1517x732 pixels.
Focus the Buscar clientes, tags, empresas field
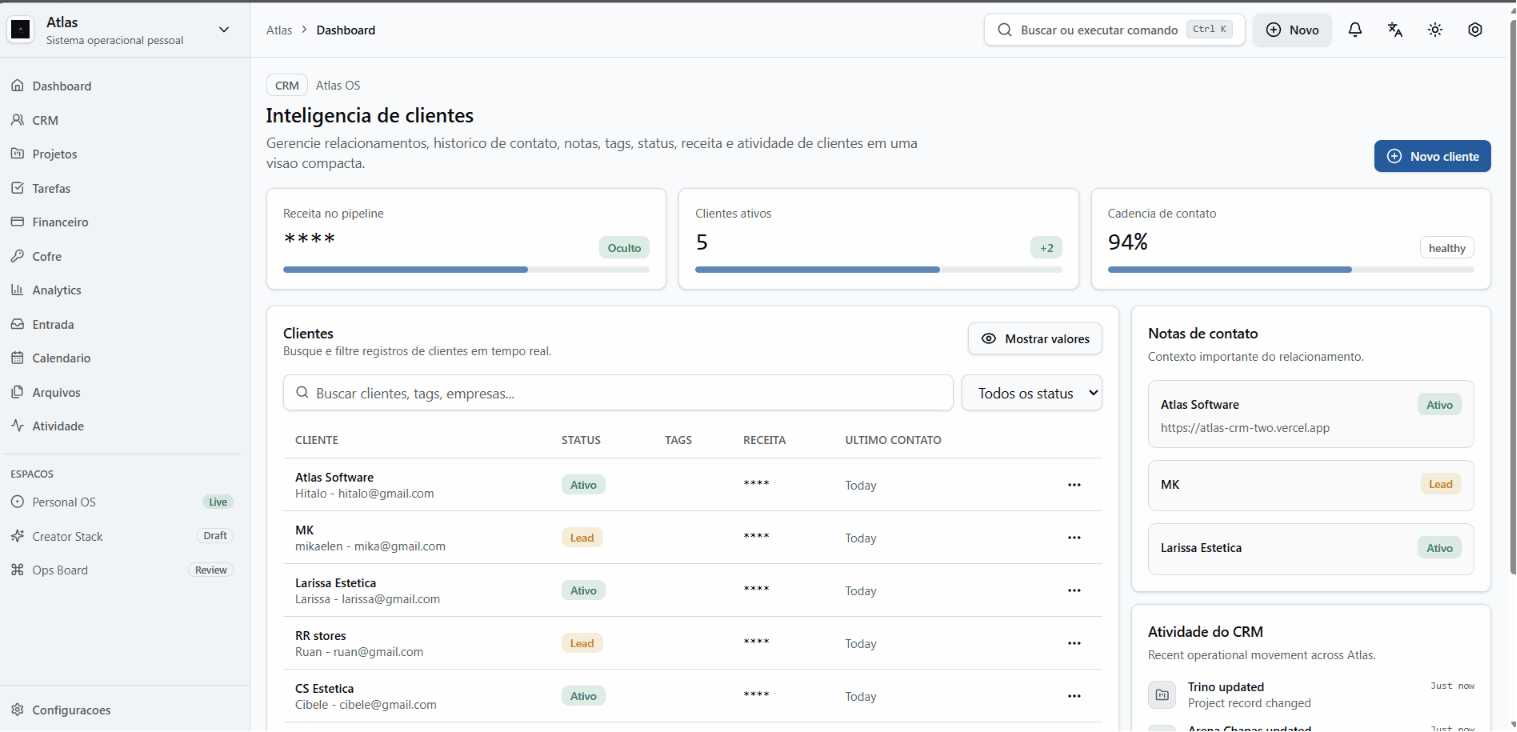(618, 393)
